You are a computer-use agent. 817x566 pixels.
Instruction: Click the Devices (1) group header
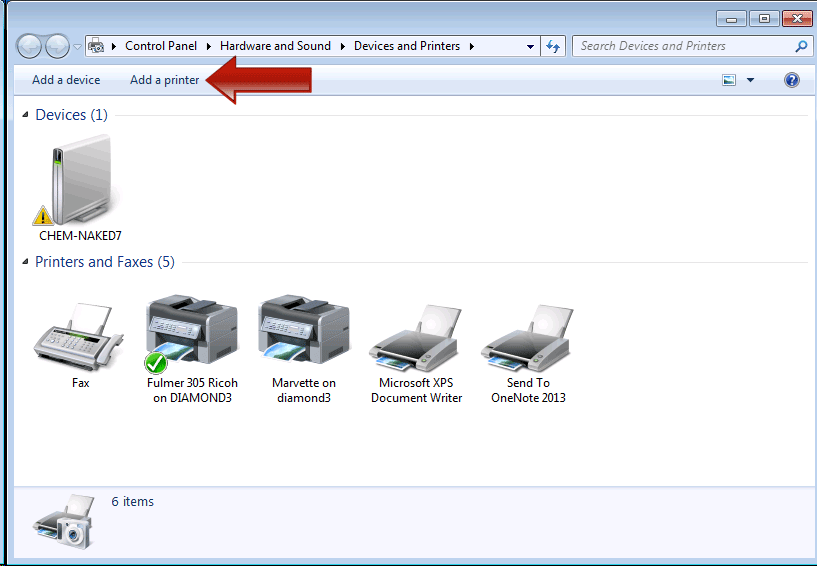point(71,115)
